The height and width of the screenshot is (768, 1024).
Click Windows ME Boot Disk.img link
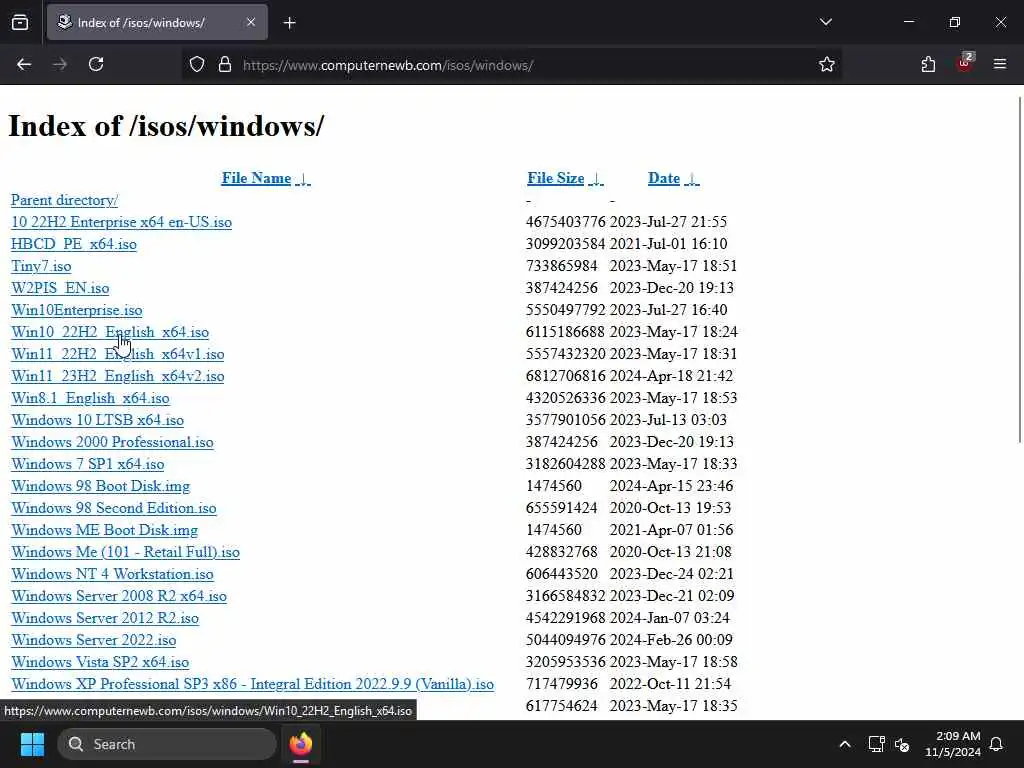coord(104,530)
